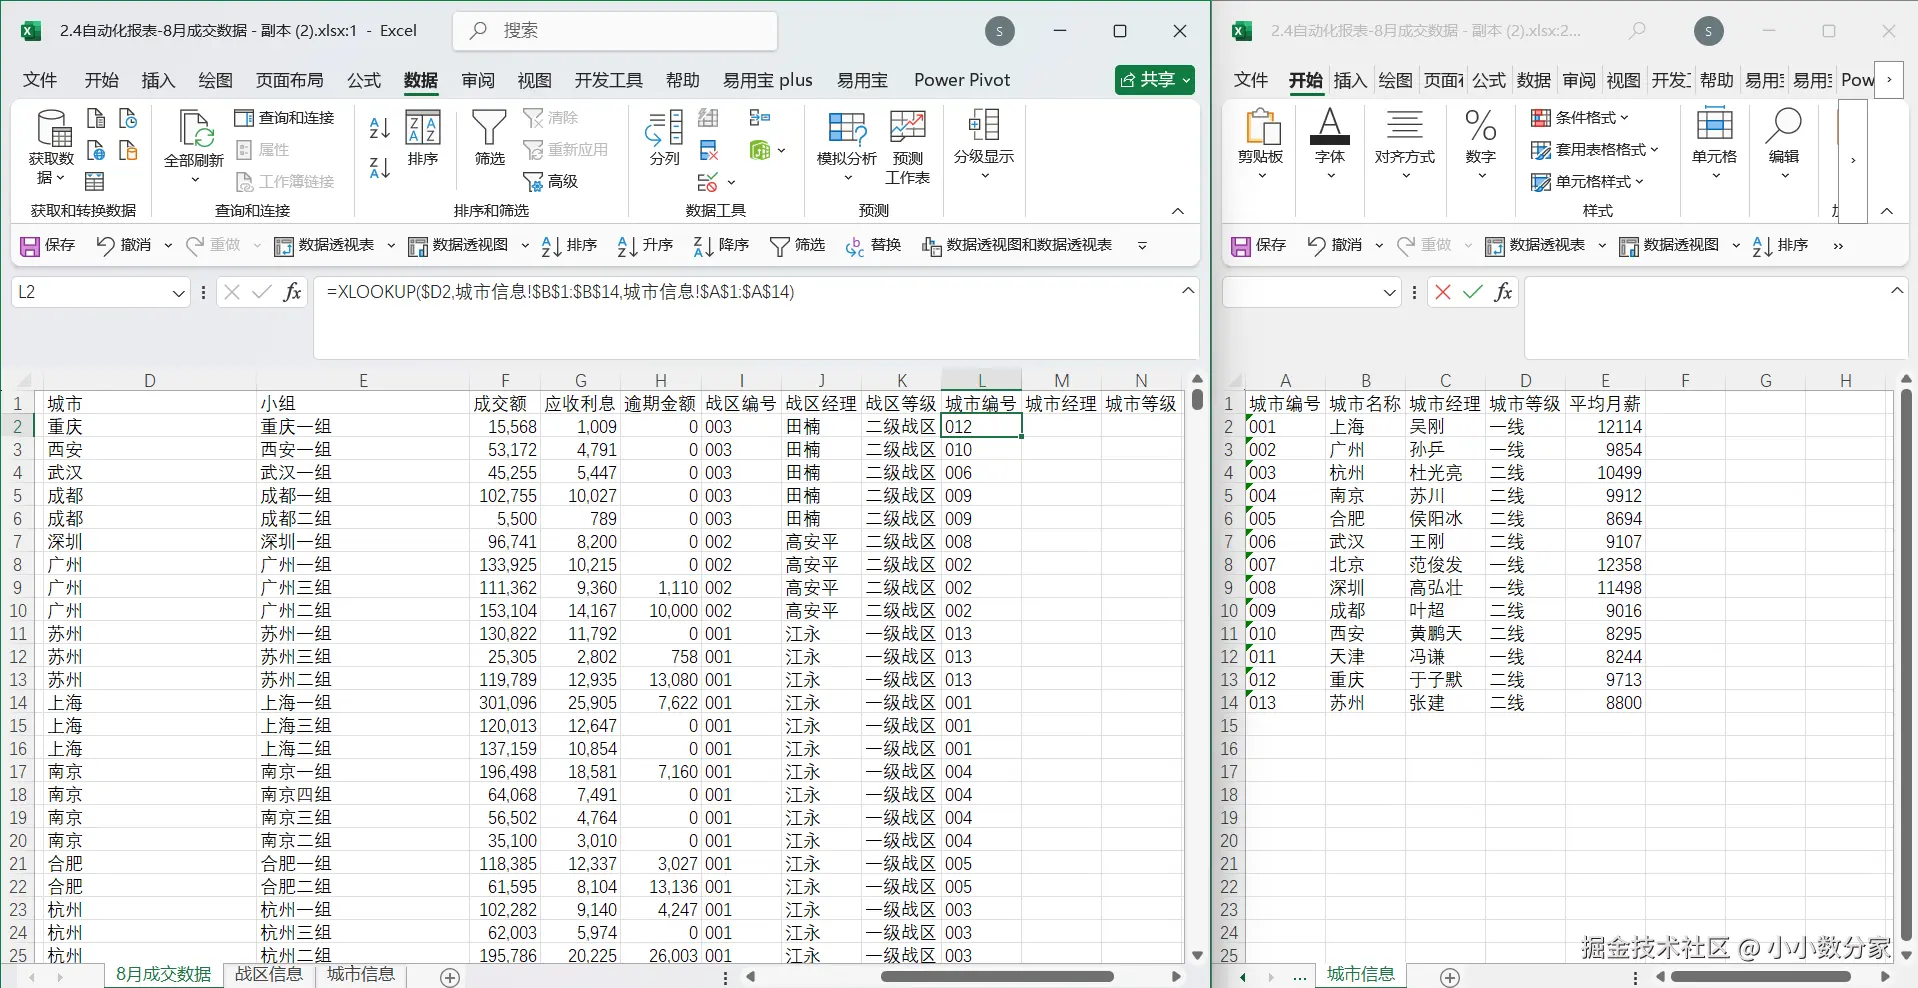Click Queries and Connections (查询和连接) button
Screen dimensions: 1918x988
coord(285,118)
